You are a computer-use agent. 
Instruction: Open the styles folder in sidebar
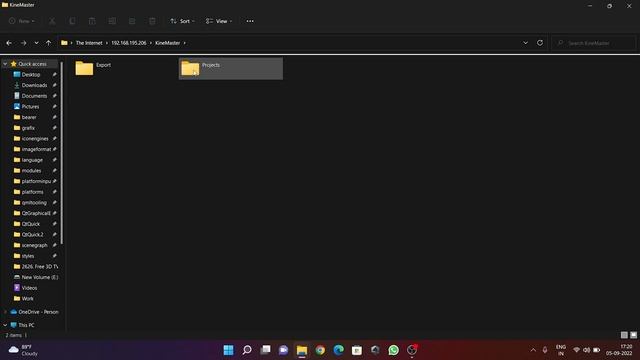pyautogui.click(x=28, y=256)
